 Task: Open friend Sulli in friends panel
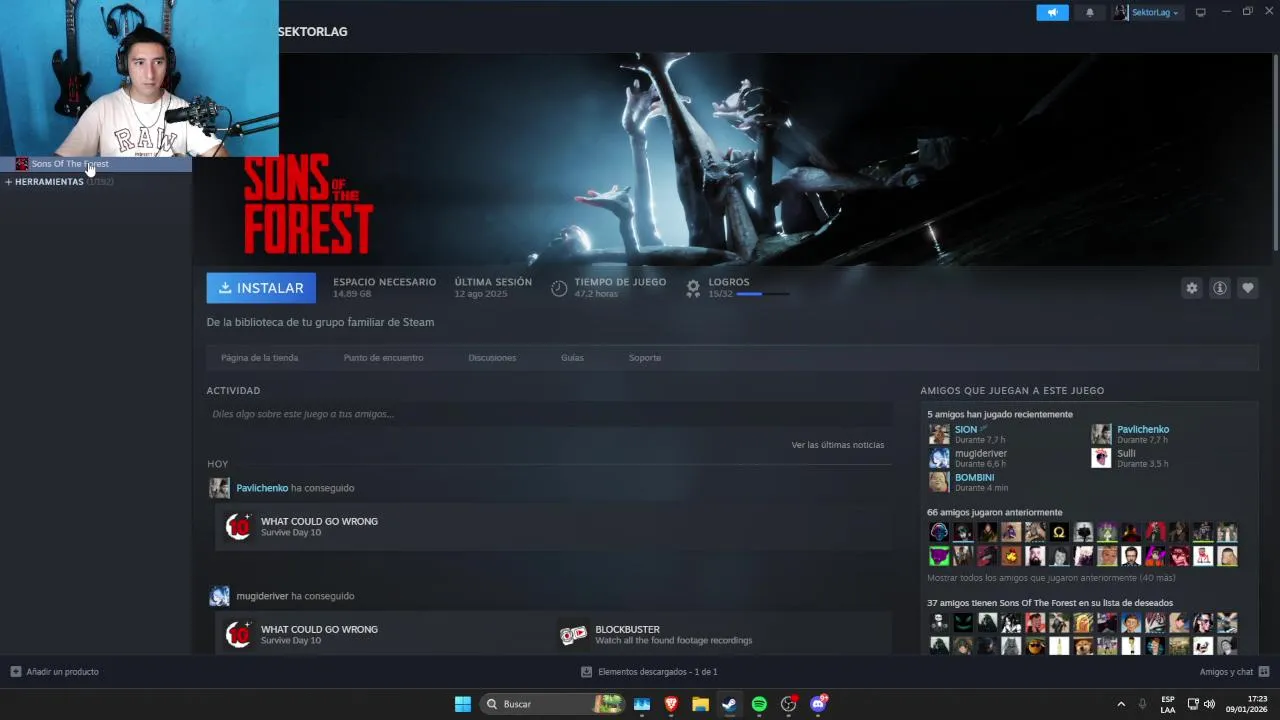pyautogui.click(x=1126, y=454)
